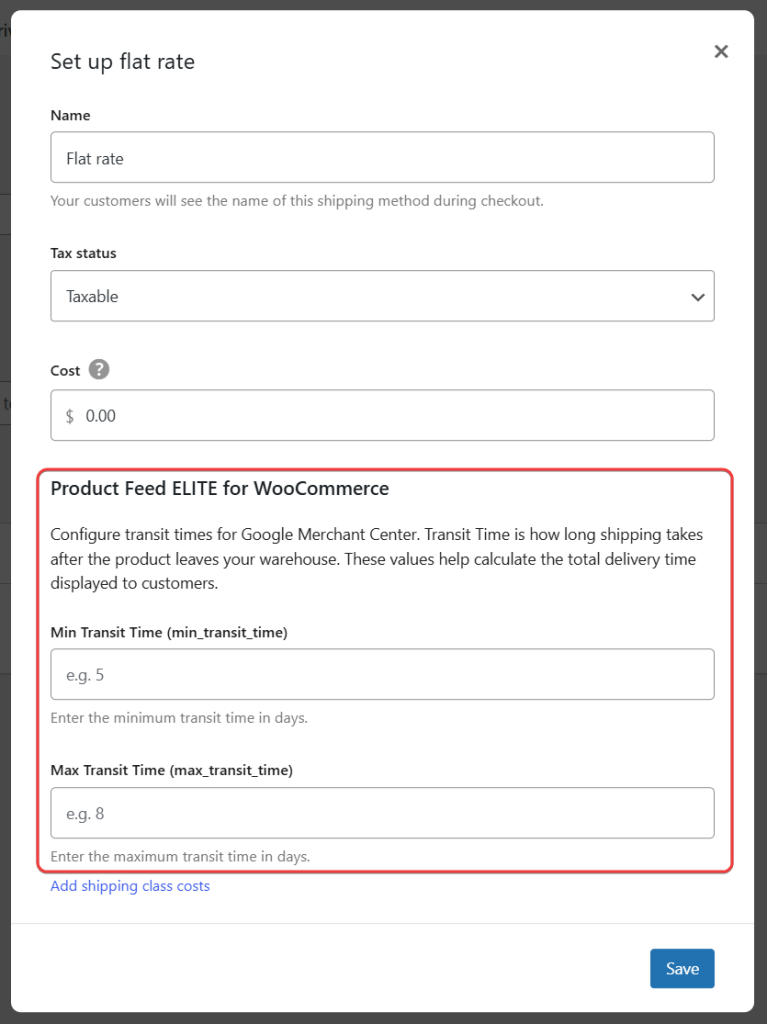Click into the Name field
The image size is (767, 1024).
point(382,157)
